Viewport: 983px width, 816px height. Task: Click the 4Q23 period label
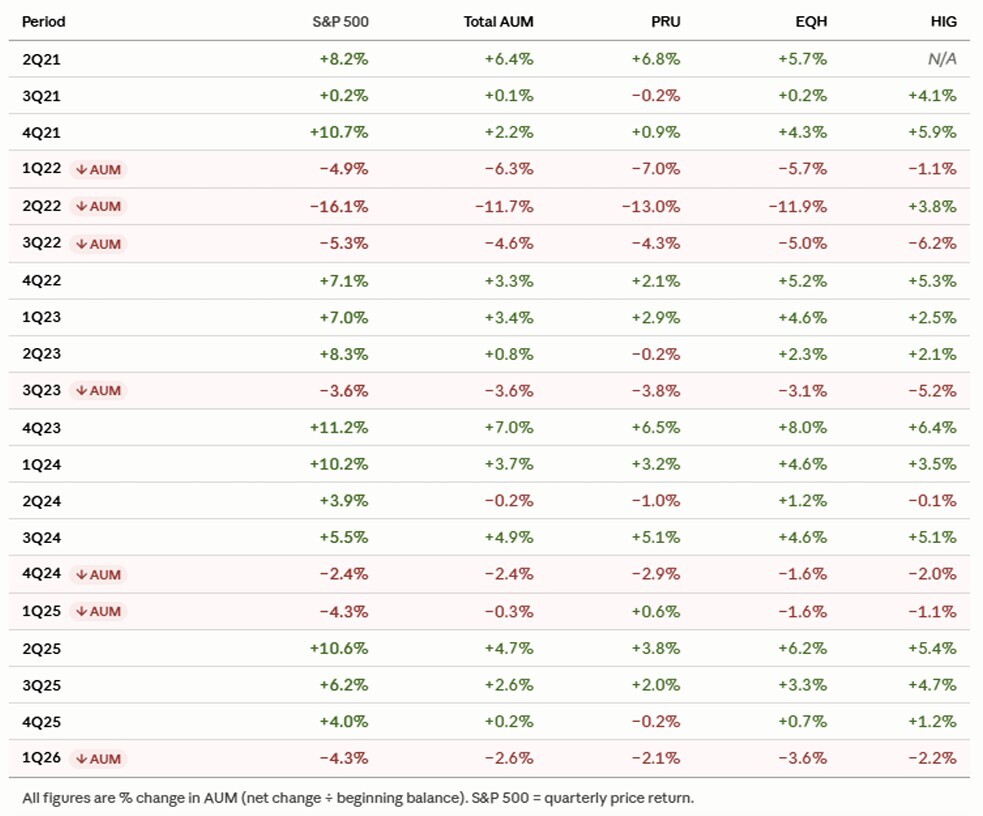click(x=41, y=428)
